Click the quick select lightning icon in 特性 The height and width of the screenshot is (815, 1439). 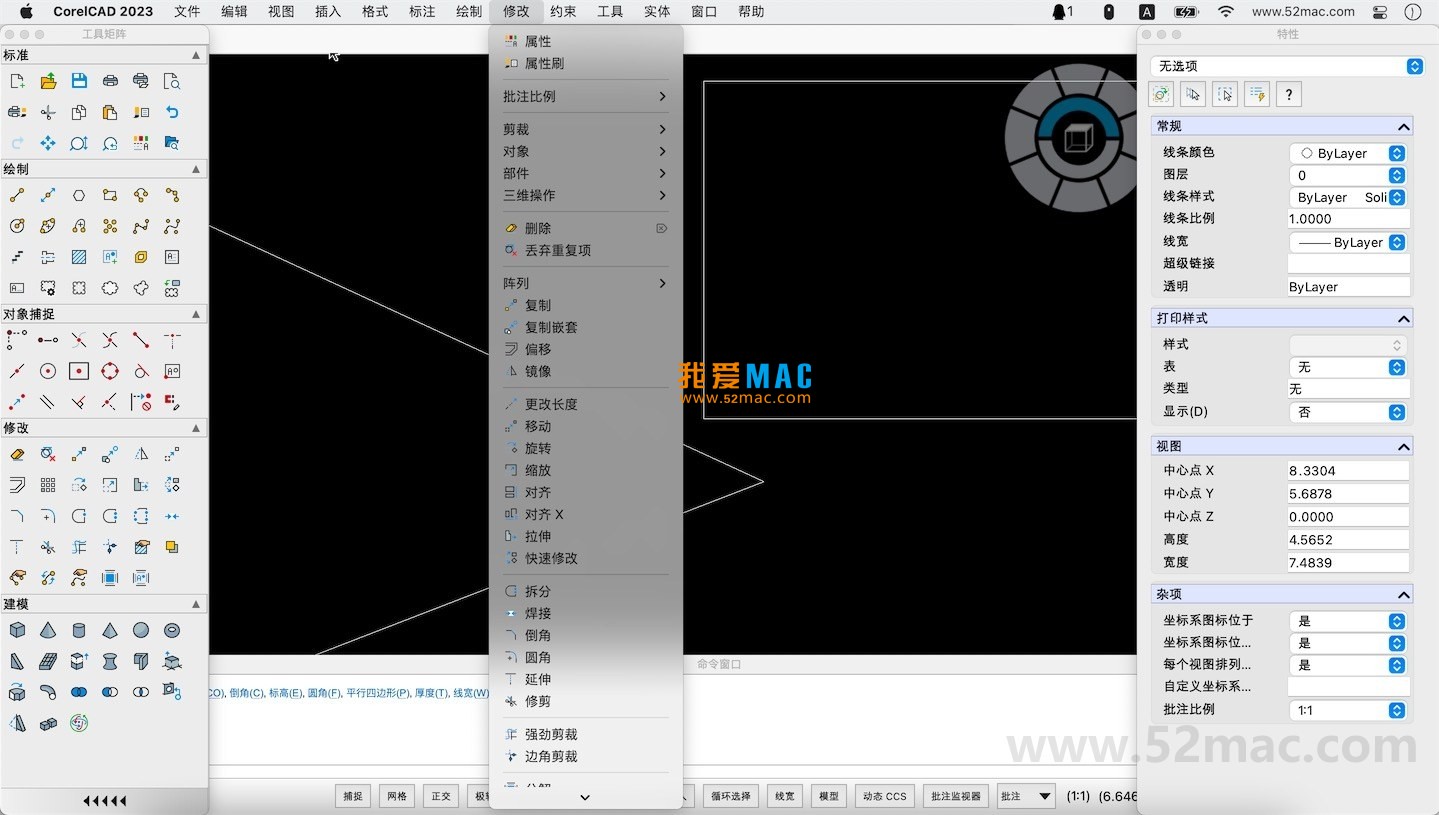pos(1257,95)
